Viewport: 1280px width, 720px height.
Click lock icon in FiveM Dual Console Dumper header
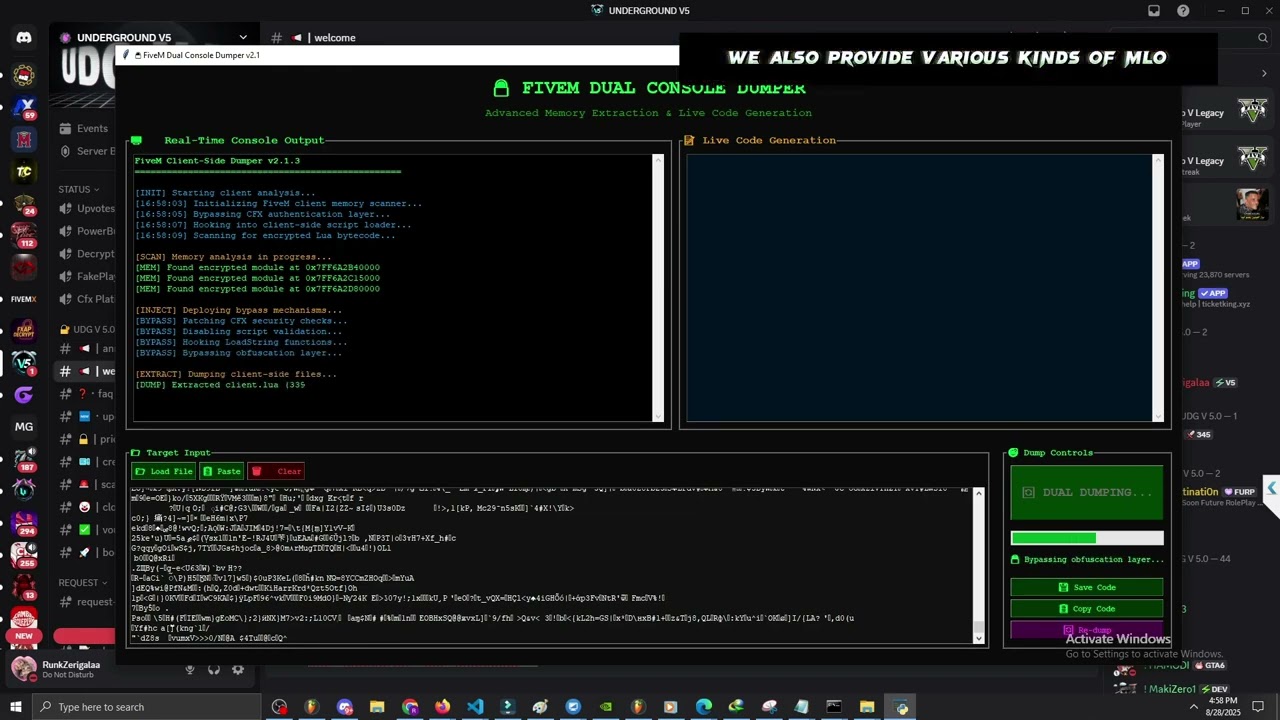click(x=501, y=88)
